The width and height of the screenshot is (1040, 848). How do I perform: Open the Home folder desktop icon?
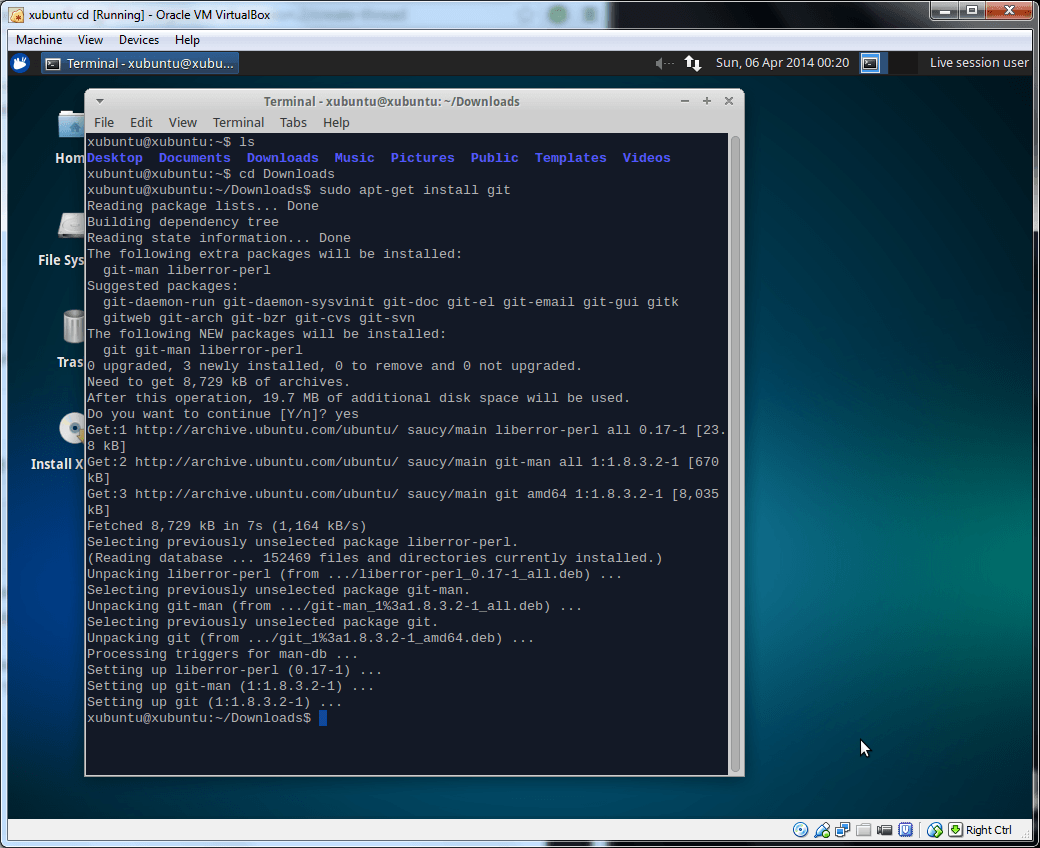click(x=70, y=138)
